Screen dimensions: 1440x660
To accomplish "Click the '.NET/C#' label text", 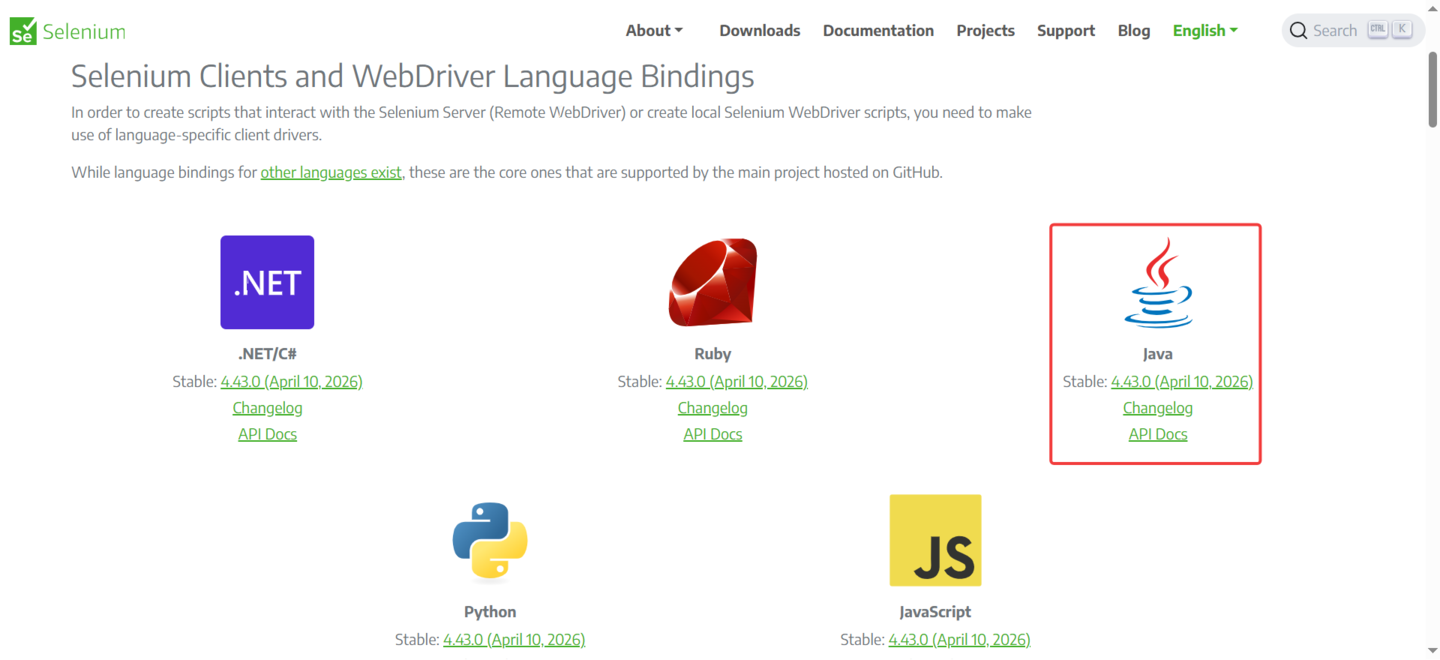I will (x=267, y=354).
